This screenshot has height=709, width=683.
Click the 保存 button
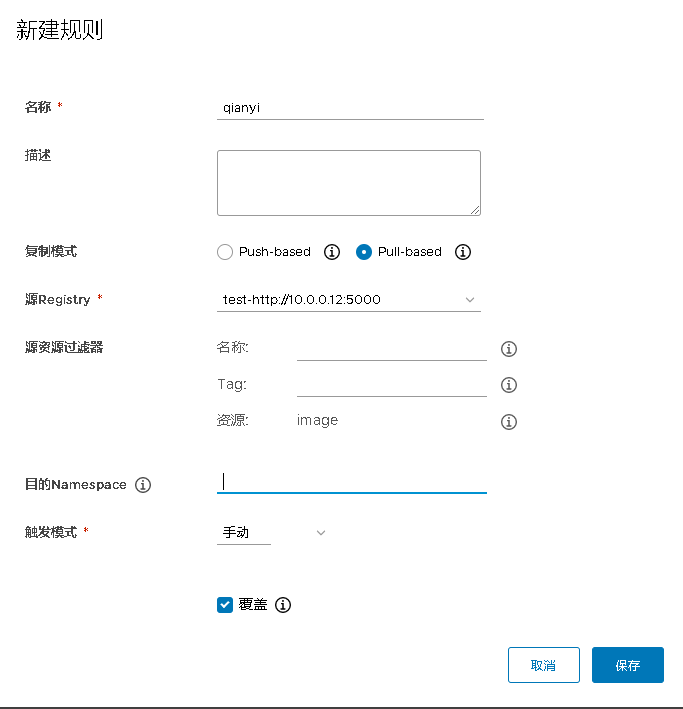coord(627,665)
